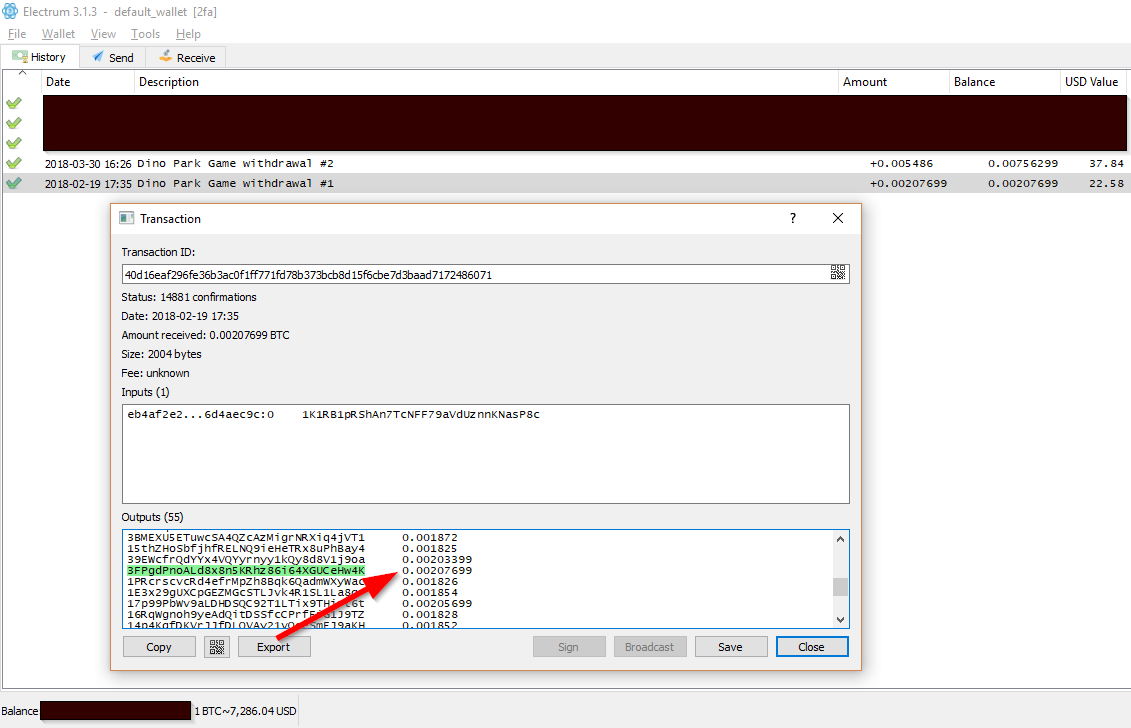This screenshot has height=728, width=1131.
Task: Click the Size: 2004 bytes text
Action: (162, 354)
